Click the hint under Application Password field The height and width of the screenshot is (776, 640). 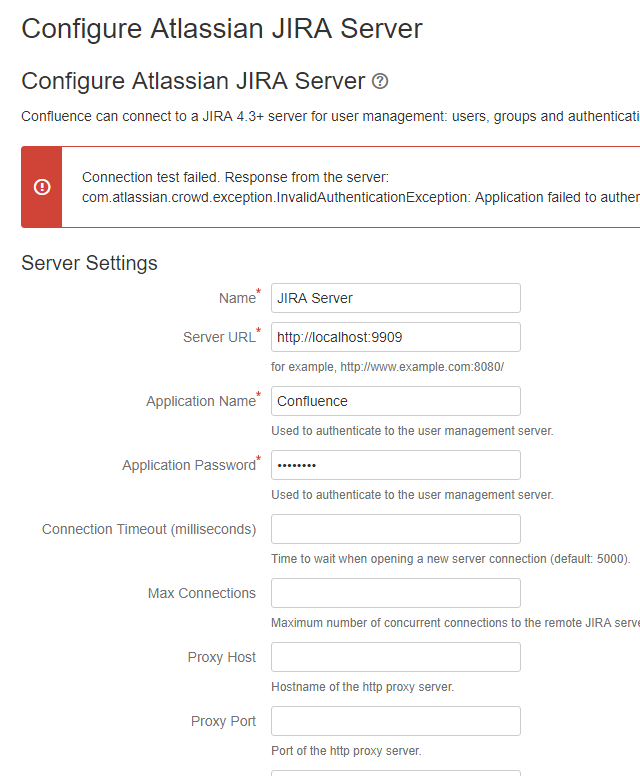(412, 495)
